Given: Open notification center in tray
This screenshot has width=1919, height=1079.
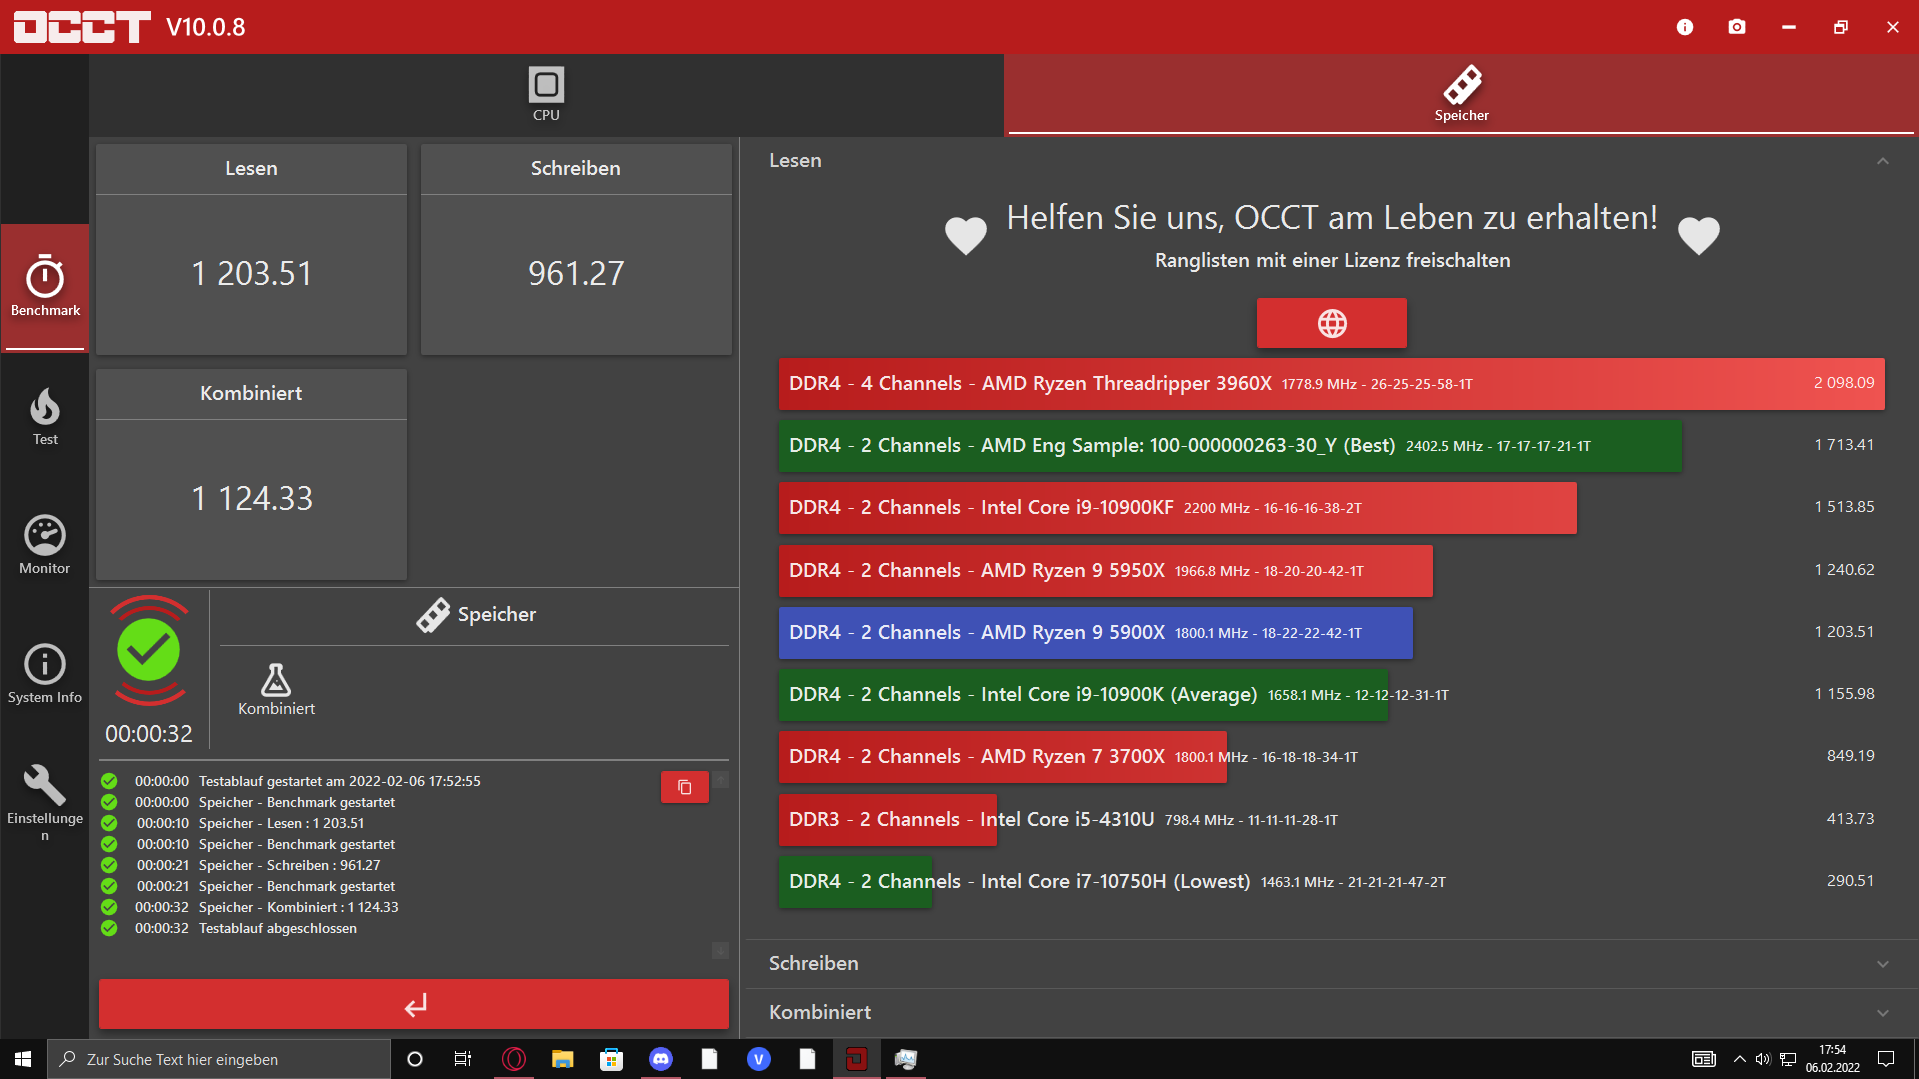Looking at the screenshot, I should pos(1886,1059).
